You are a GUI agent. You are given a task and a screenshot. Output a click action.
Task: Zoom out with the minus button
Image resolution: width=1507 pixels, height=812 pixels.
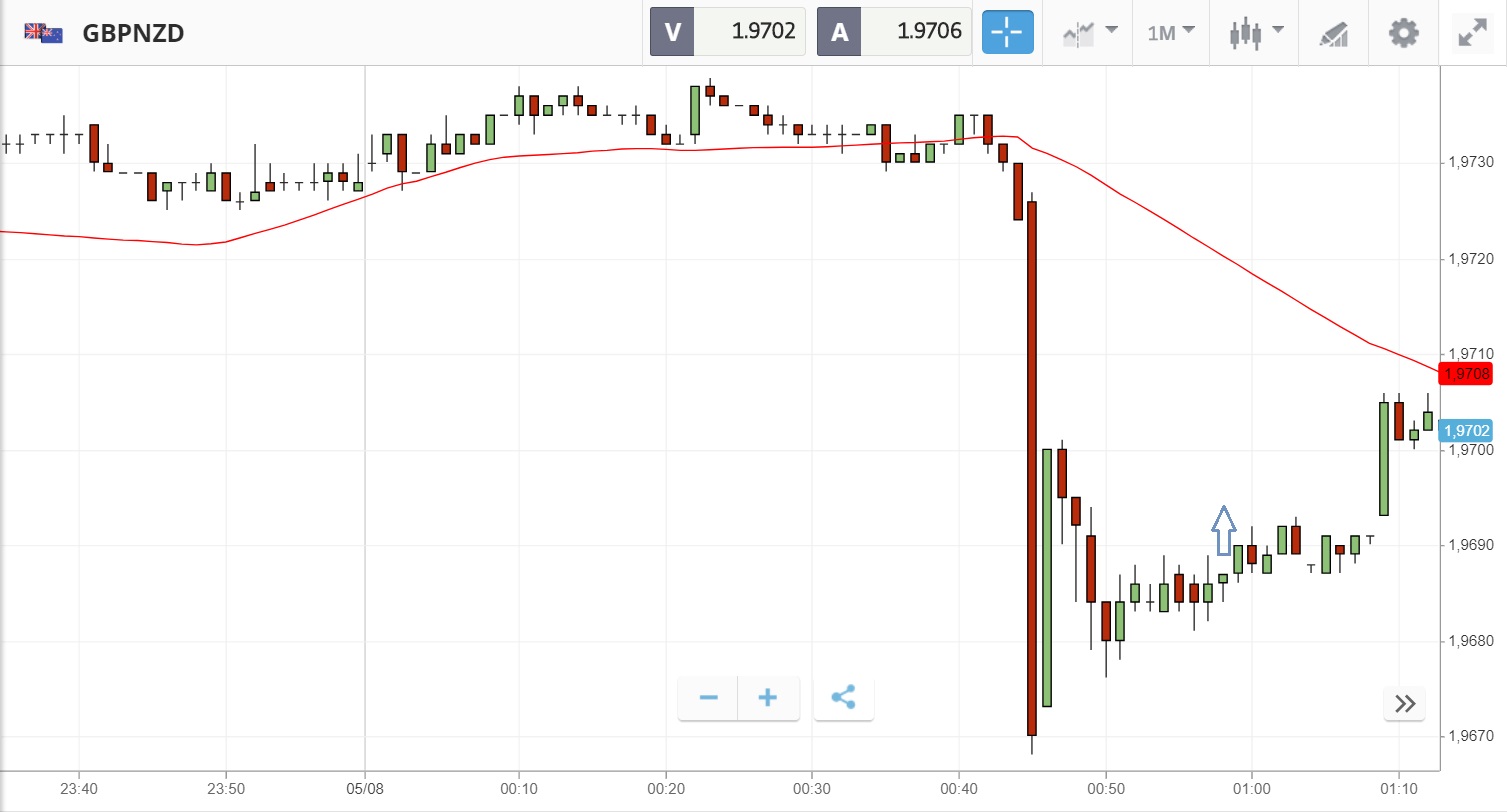click(708, 697)
